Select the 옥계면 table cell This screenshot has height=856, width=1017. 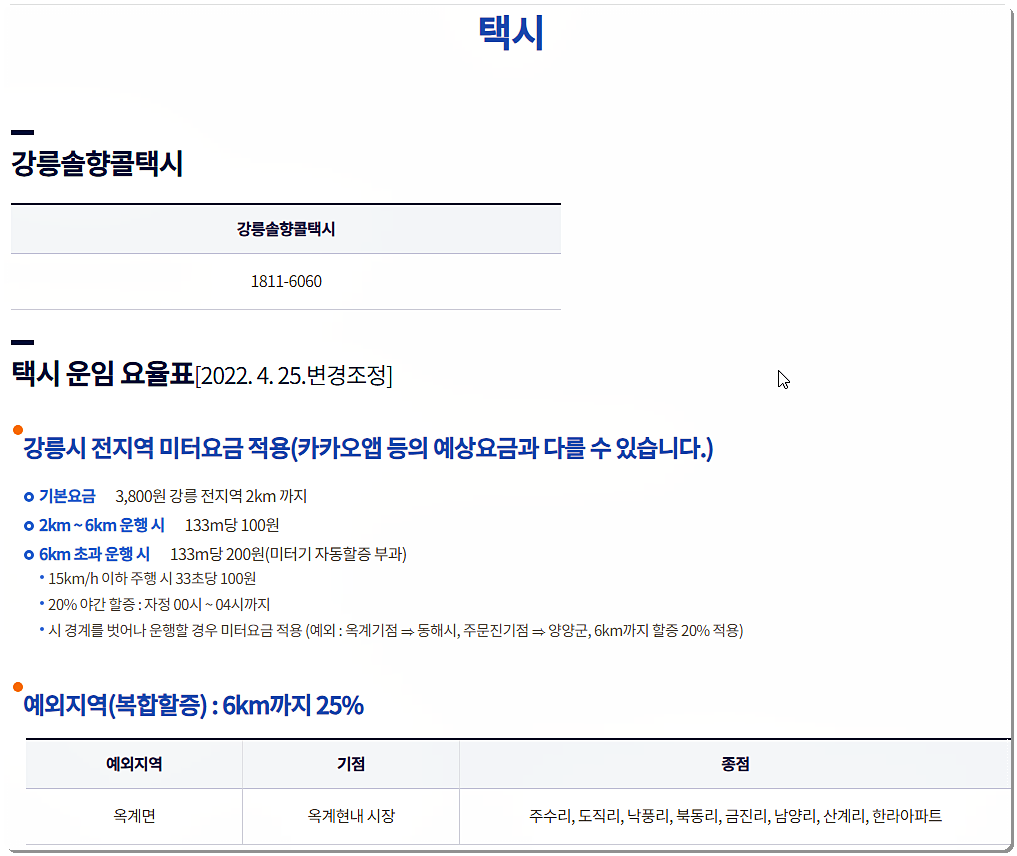tap(134, 816)
